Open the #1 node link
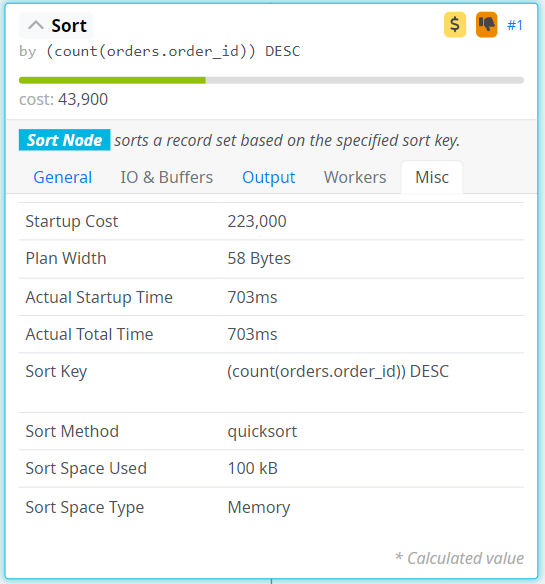Image resolution: width=545 pixels, height=584 pixels. tap(515, 25)
